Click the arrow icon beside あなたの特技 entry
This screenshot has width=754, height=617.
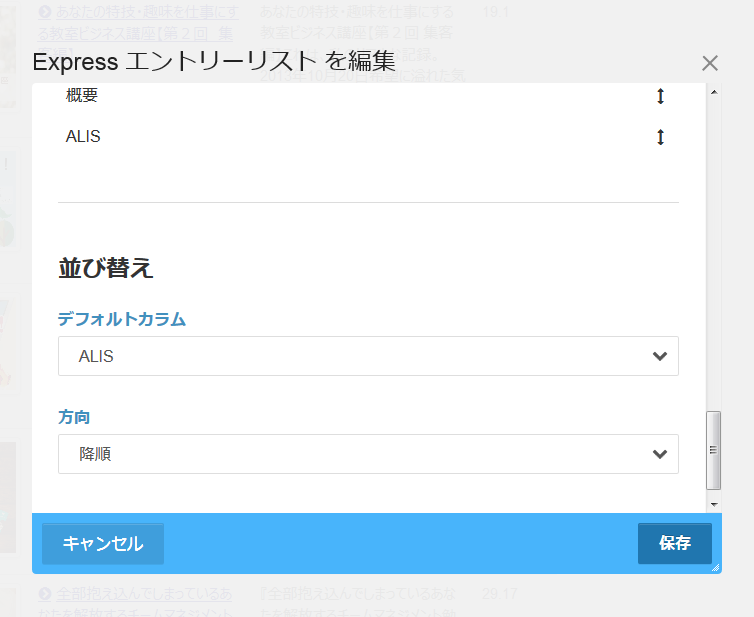click(45, 12)
